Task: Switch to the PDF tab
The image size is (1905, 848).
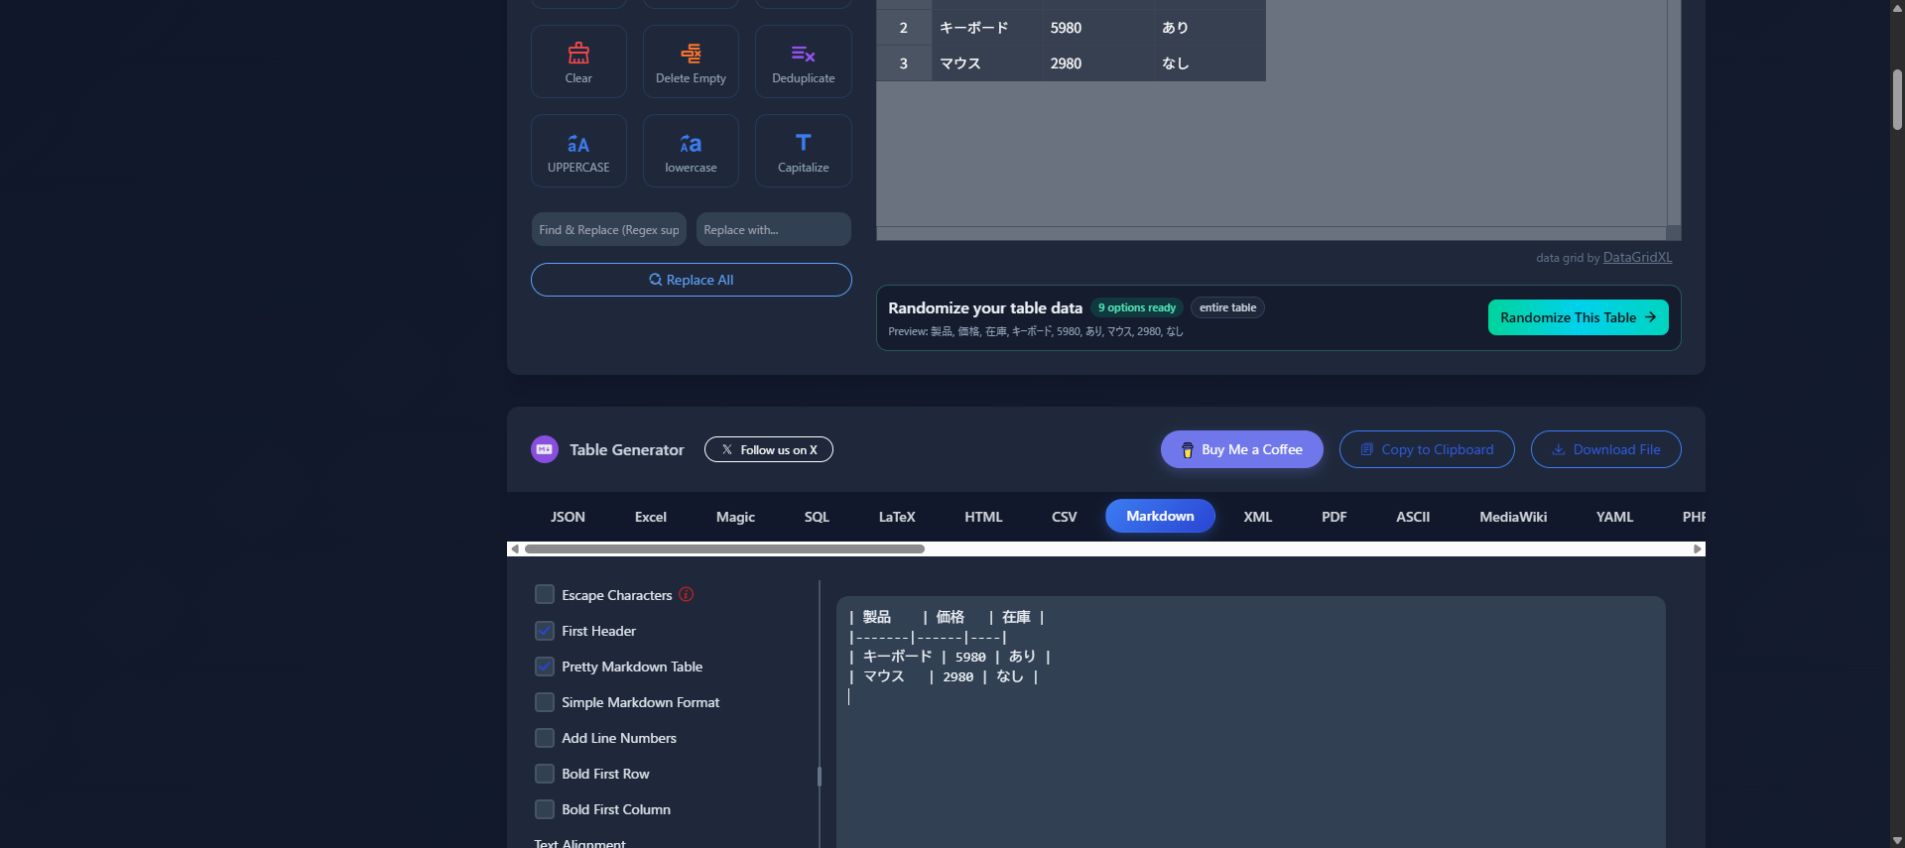Action: point(1334,517)
